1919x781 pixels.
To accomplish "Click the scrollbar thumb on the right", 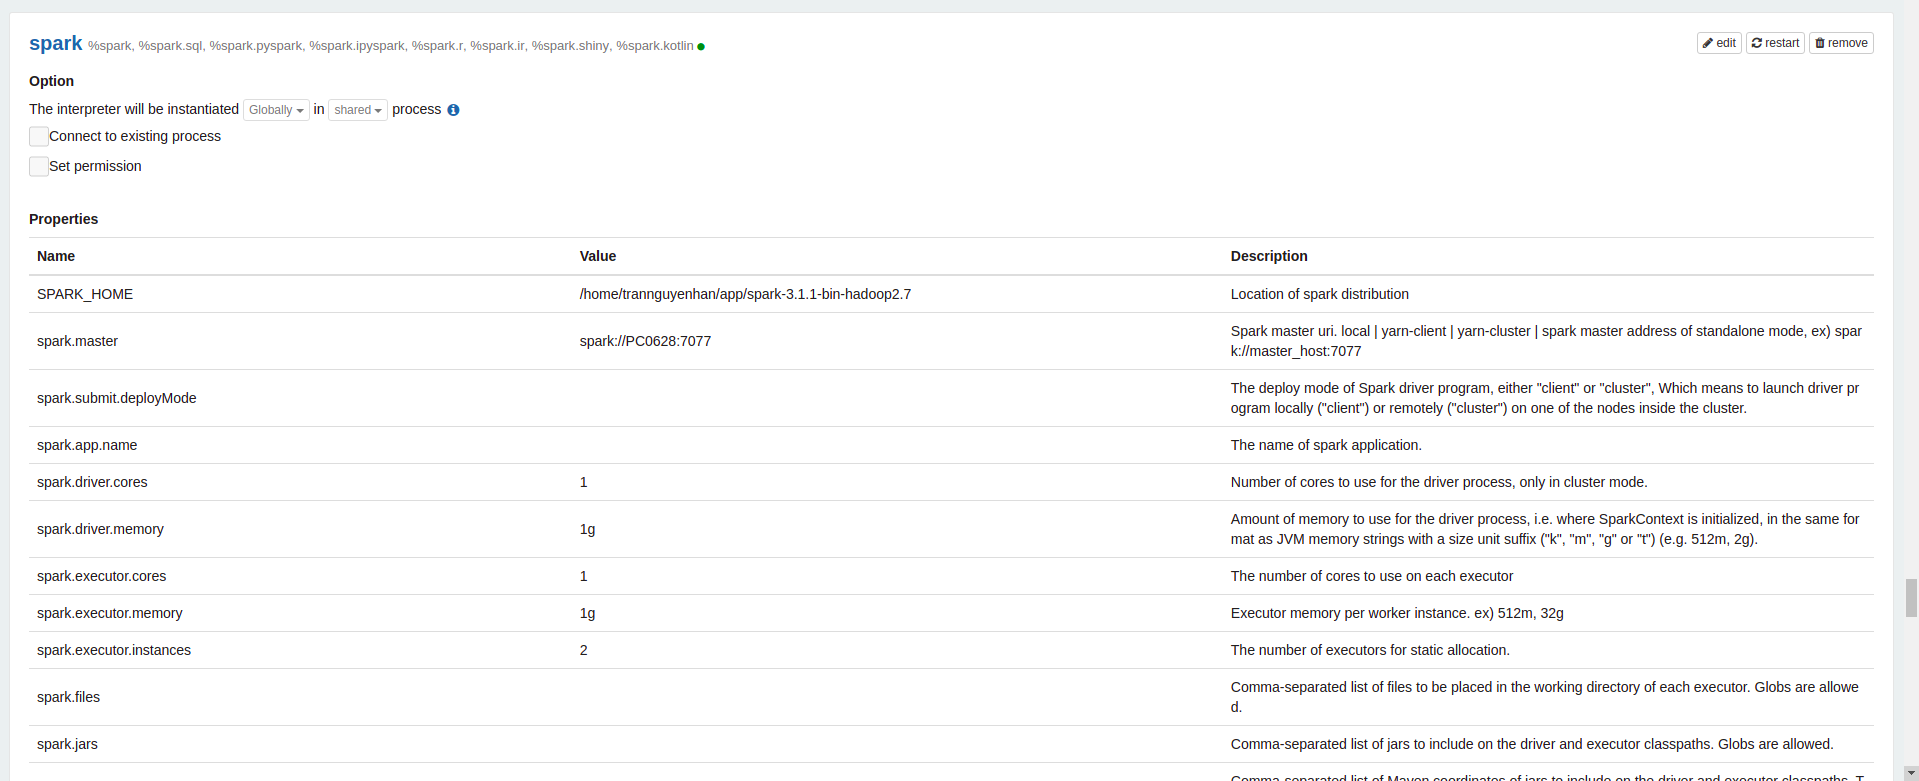I will (1911, 598).
